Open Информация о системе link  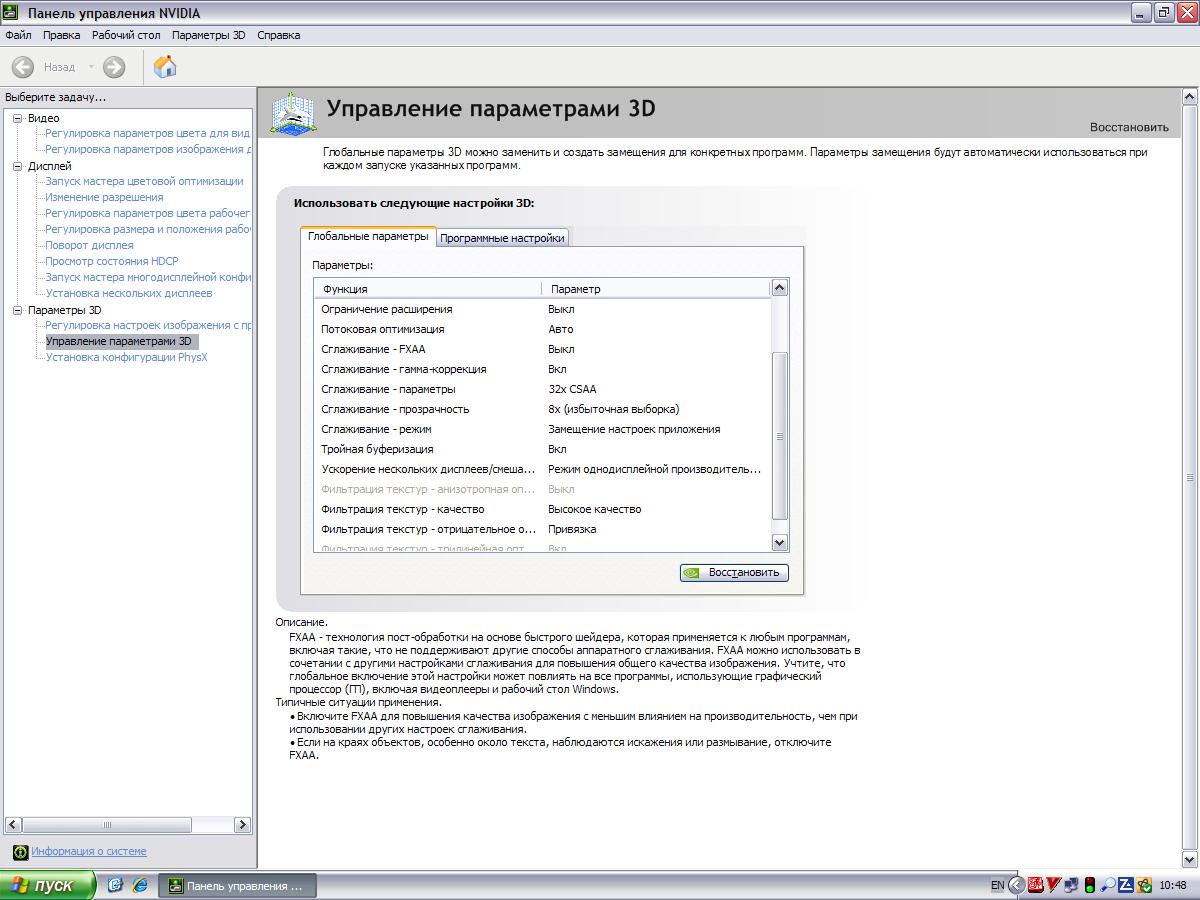click(89, 852)
